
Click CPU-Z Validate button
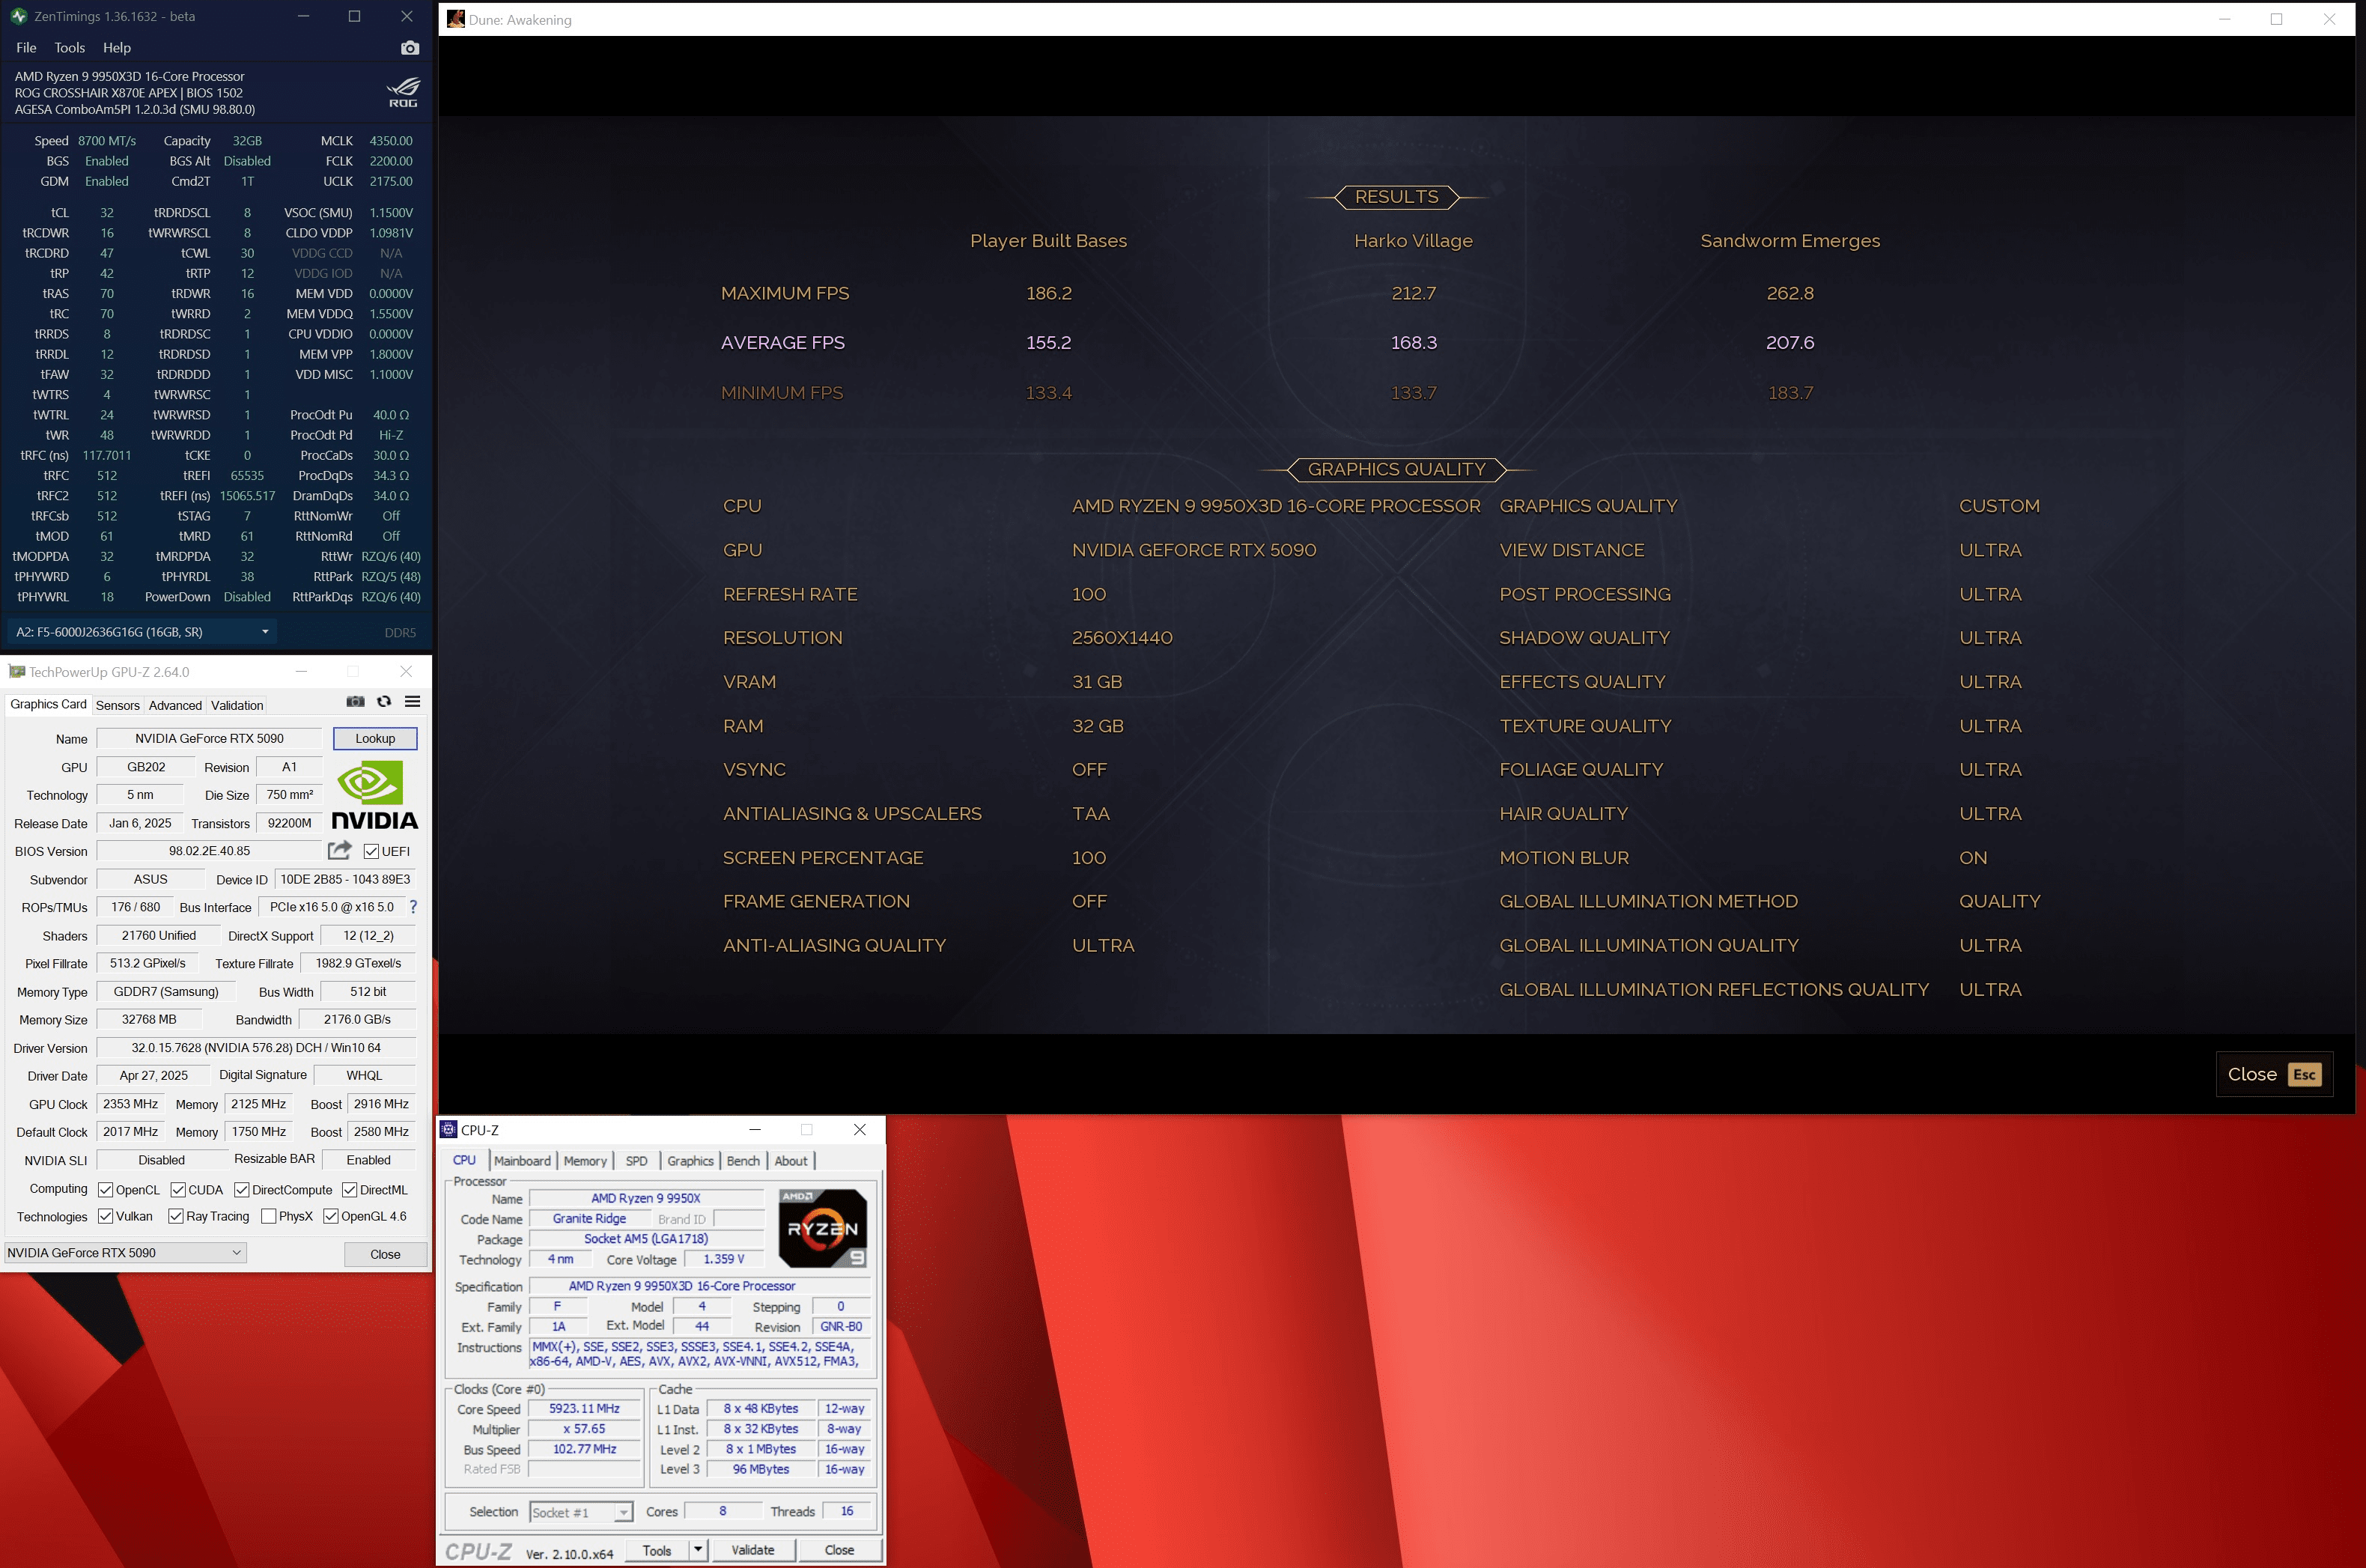click(x=753, y=1550)
